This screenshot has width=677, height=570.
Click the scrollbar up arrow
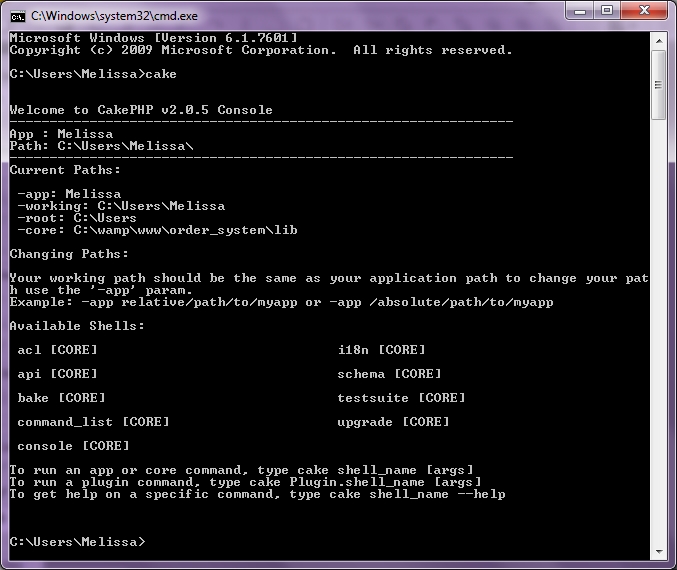point(659,41)
